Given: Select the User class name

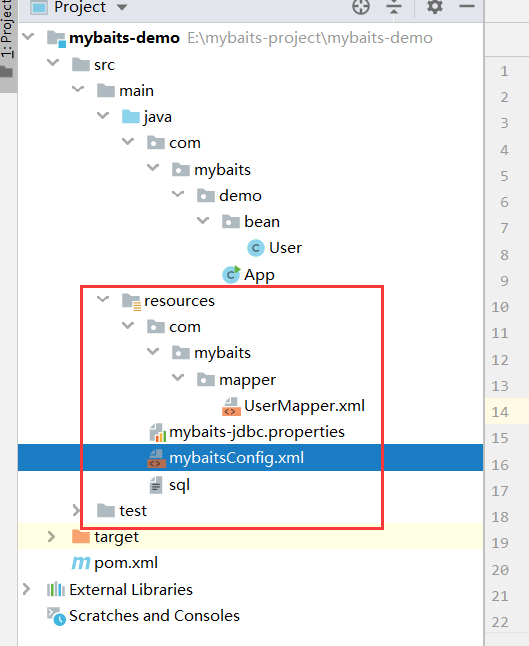Looking at the screenshot, I should pyautogui.click(x=285, y=248).
